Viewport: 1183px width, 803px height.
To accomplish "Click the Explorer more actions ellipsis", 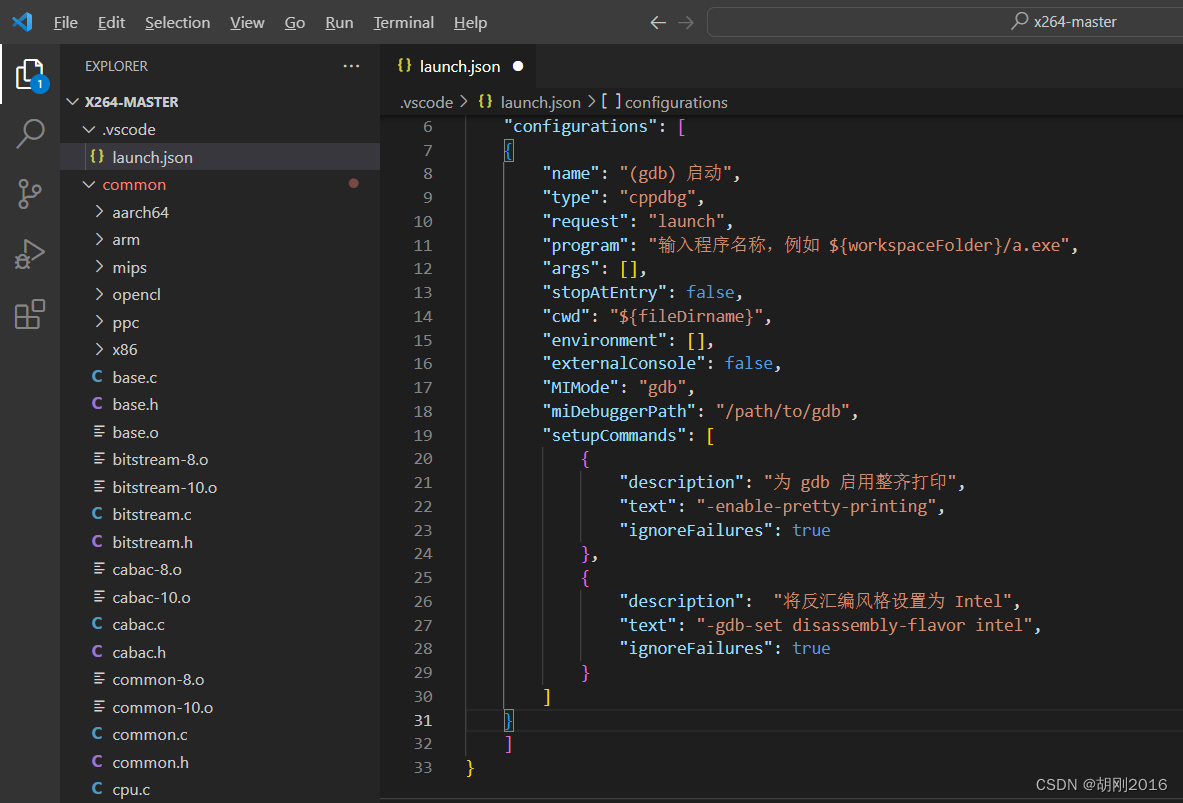I will (351, 66).
